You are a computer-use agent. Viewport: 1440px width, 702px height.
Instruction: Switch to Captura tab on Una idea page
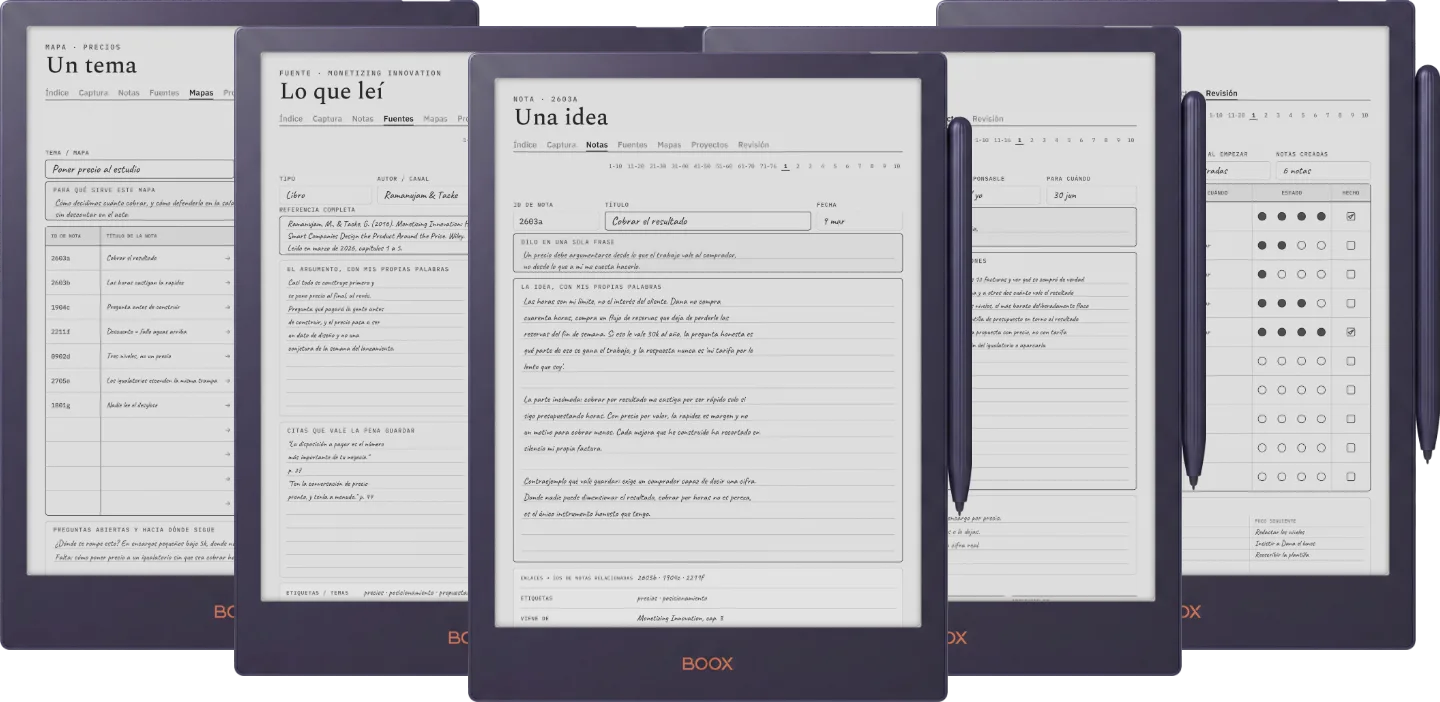tap(561, 145)
